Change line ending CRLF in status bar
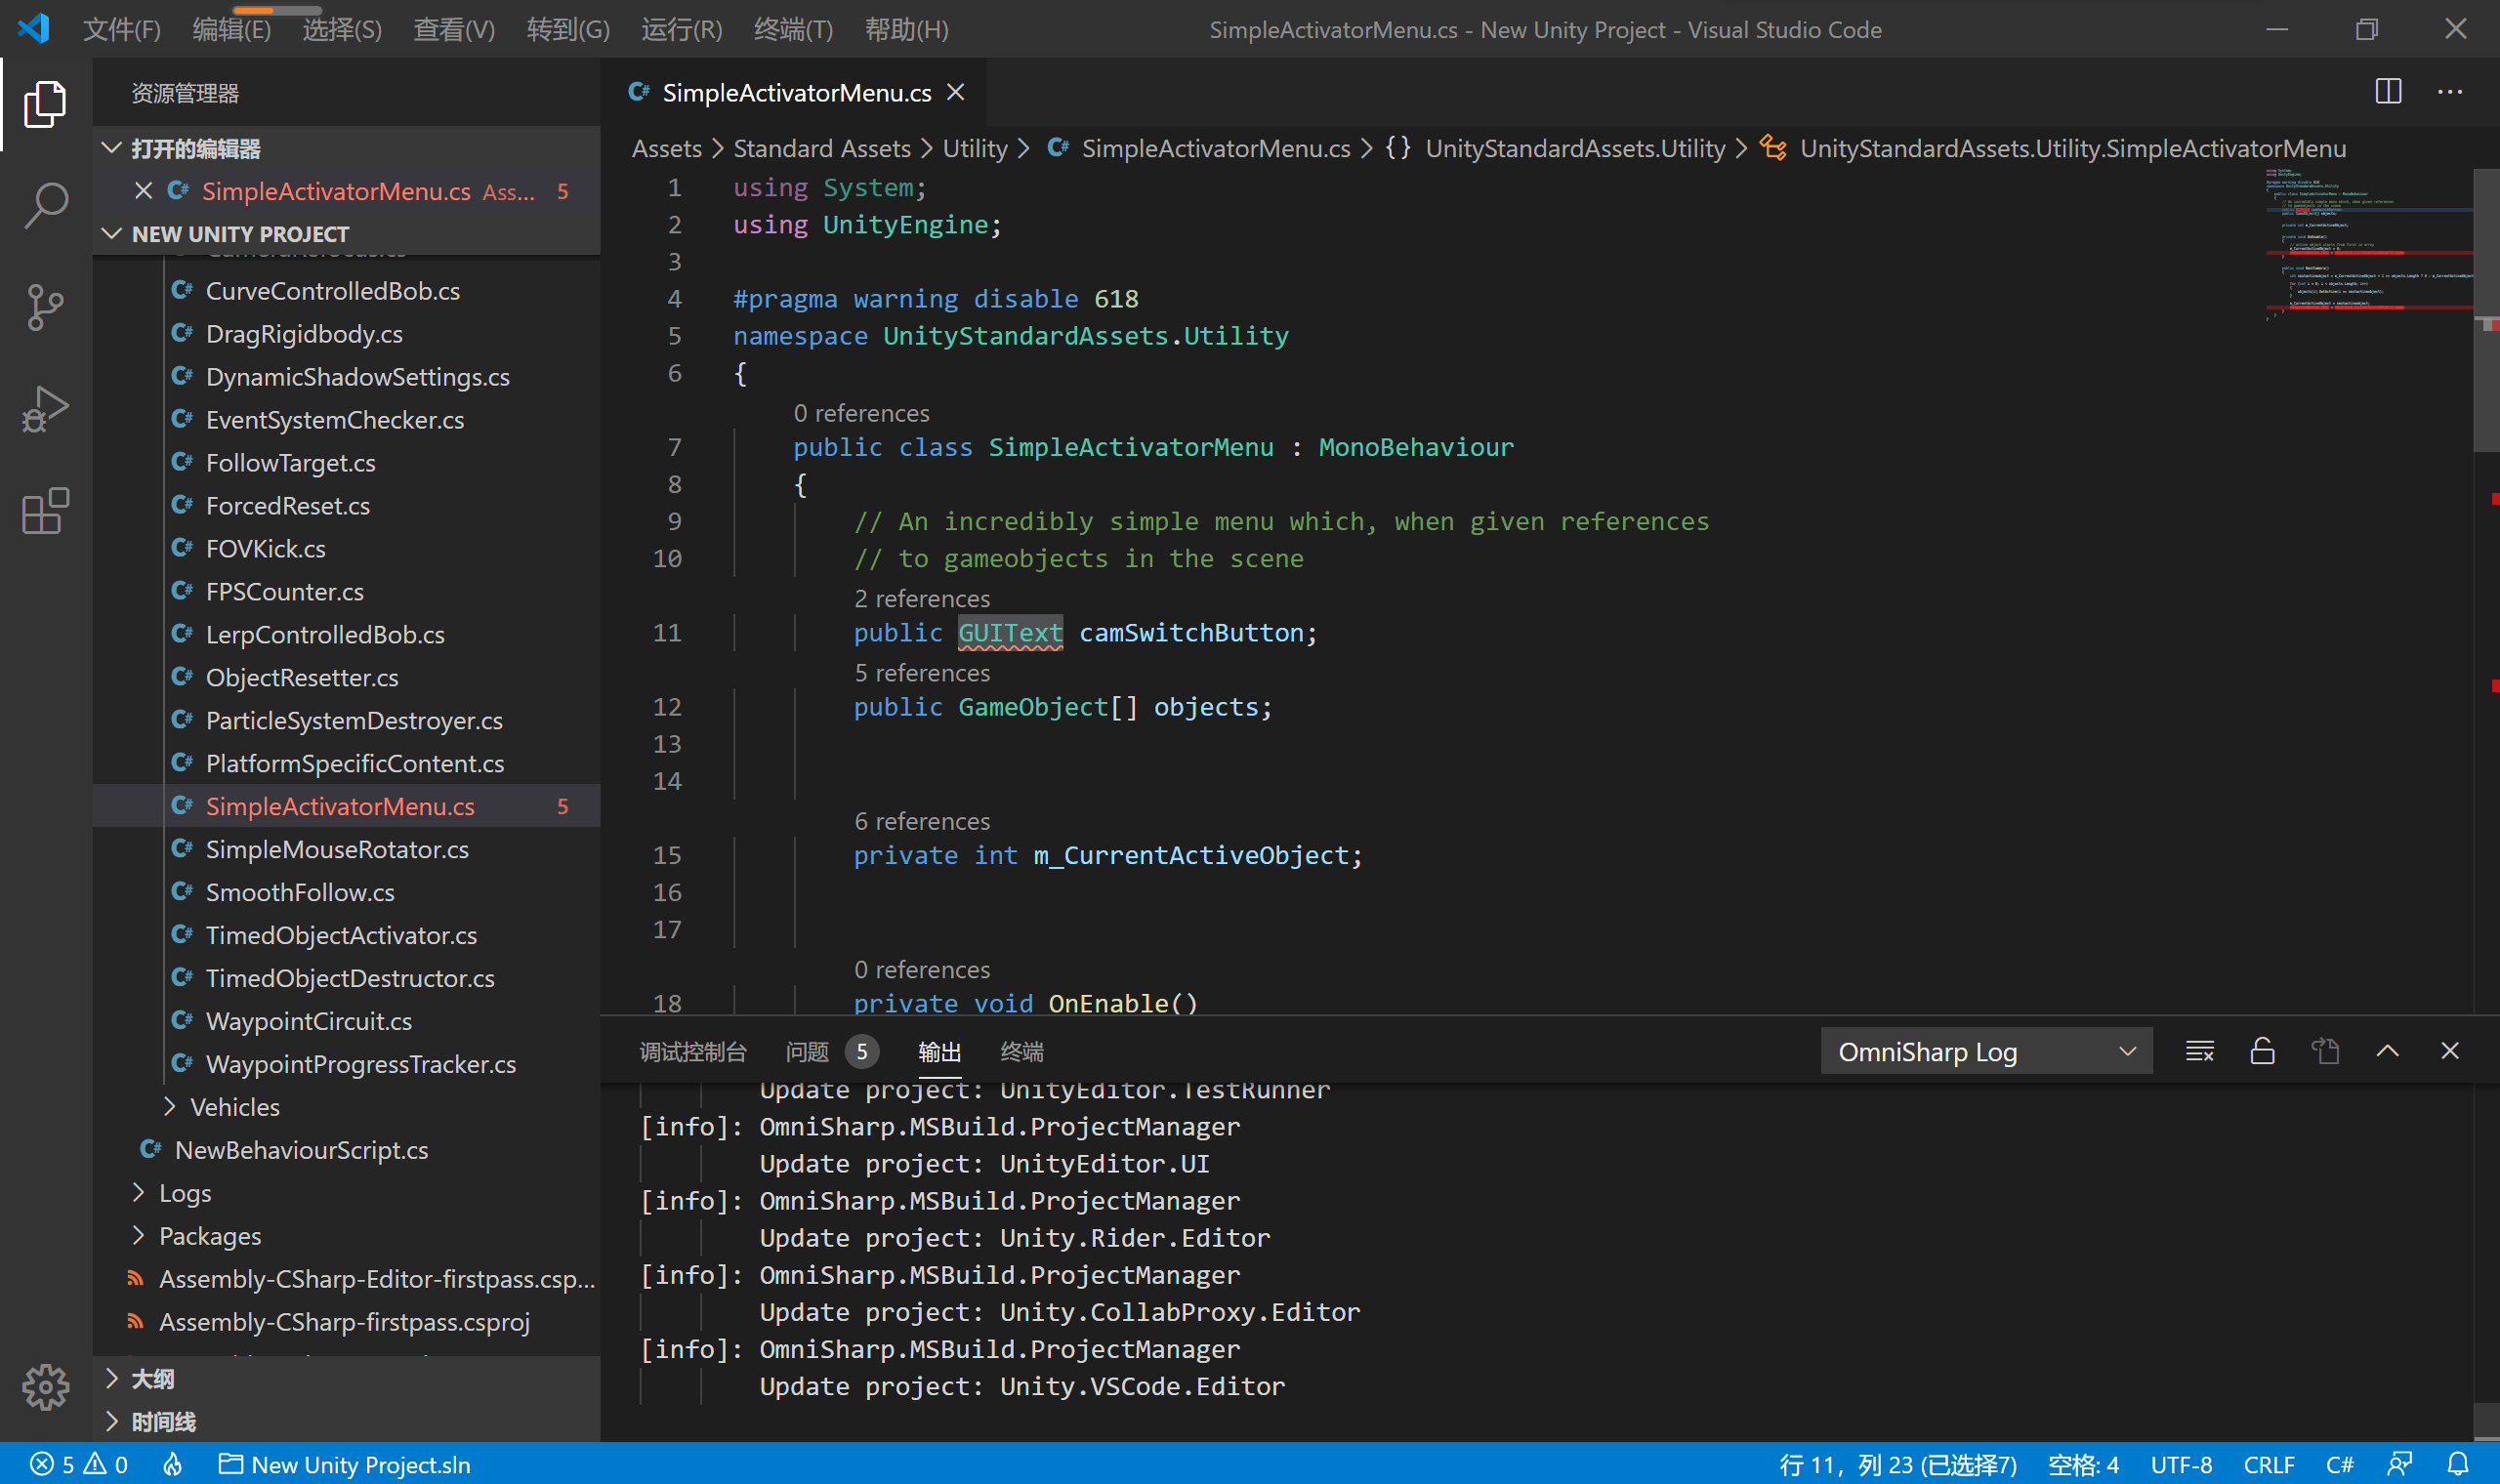Viewport: 2500px width, 1484px height. 2268,1464
